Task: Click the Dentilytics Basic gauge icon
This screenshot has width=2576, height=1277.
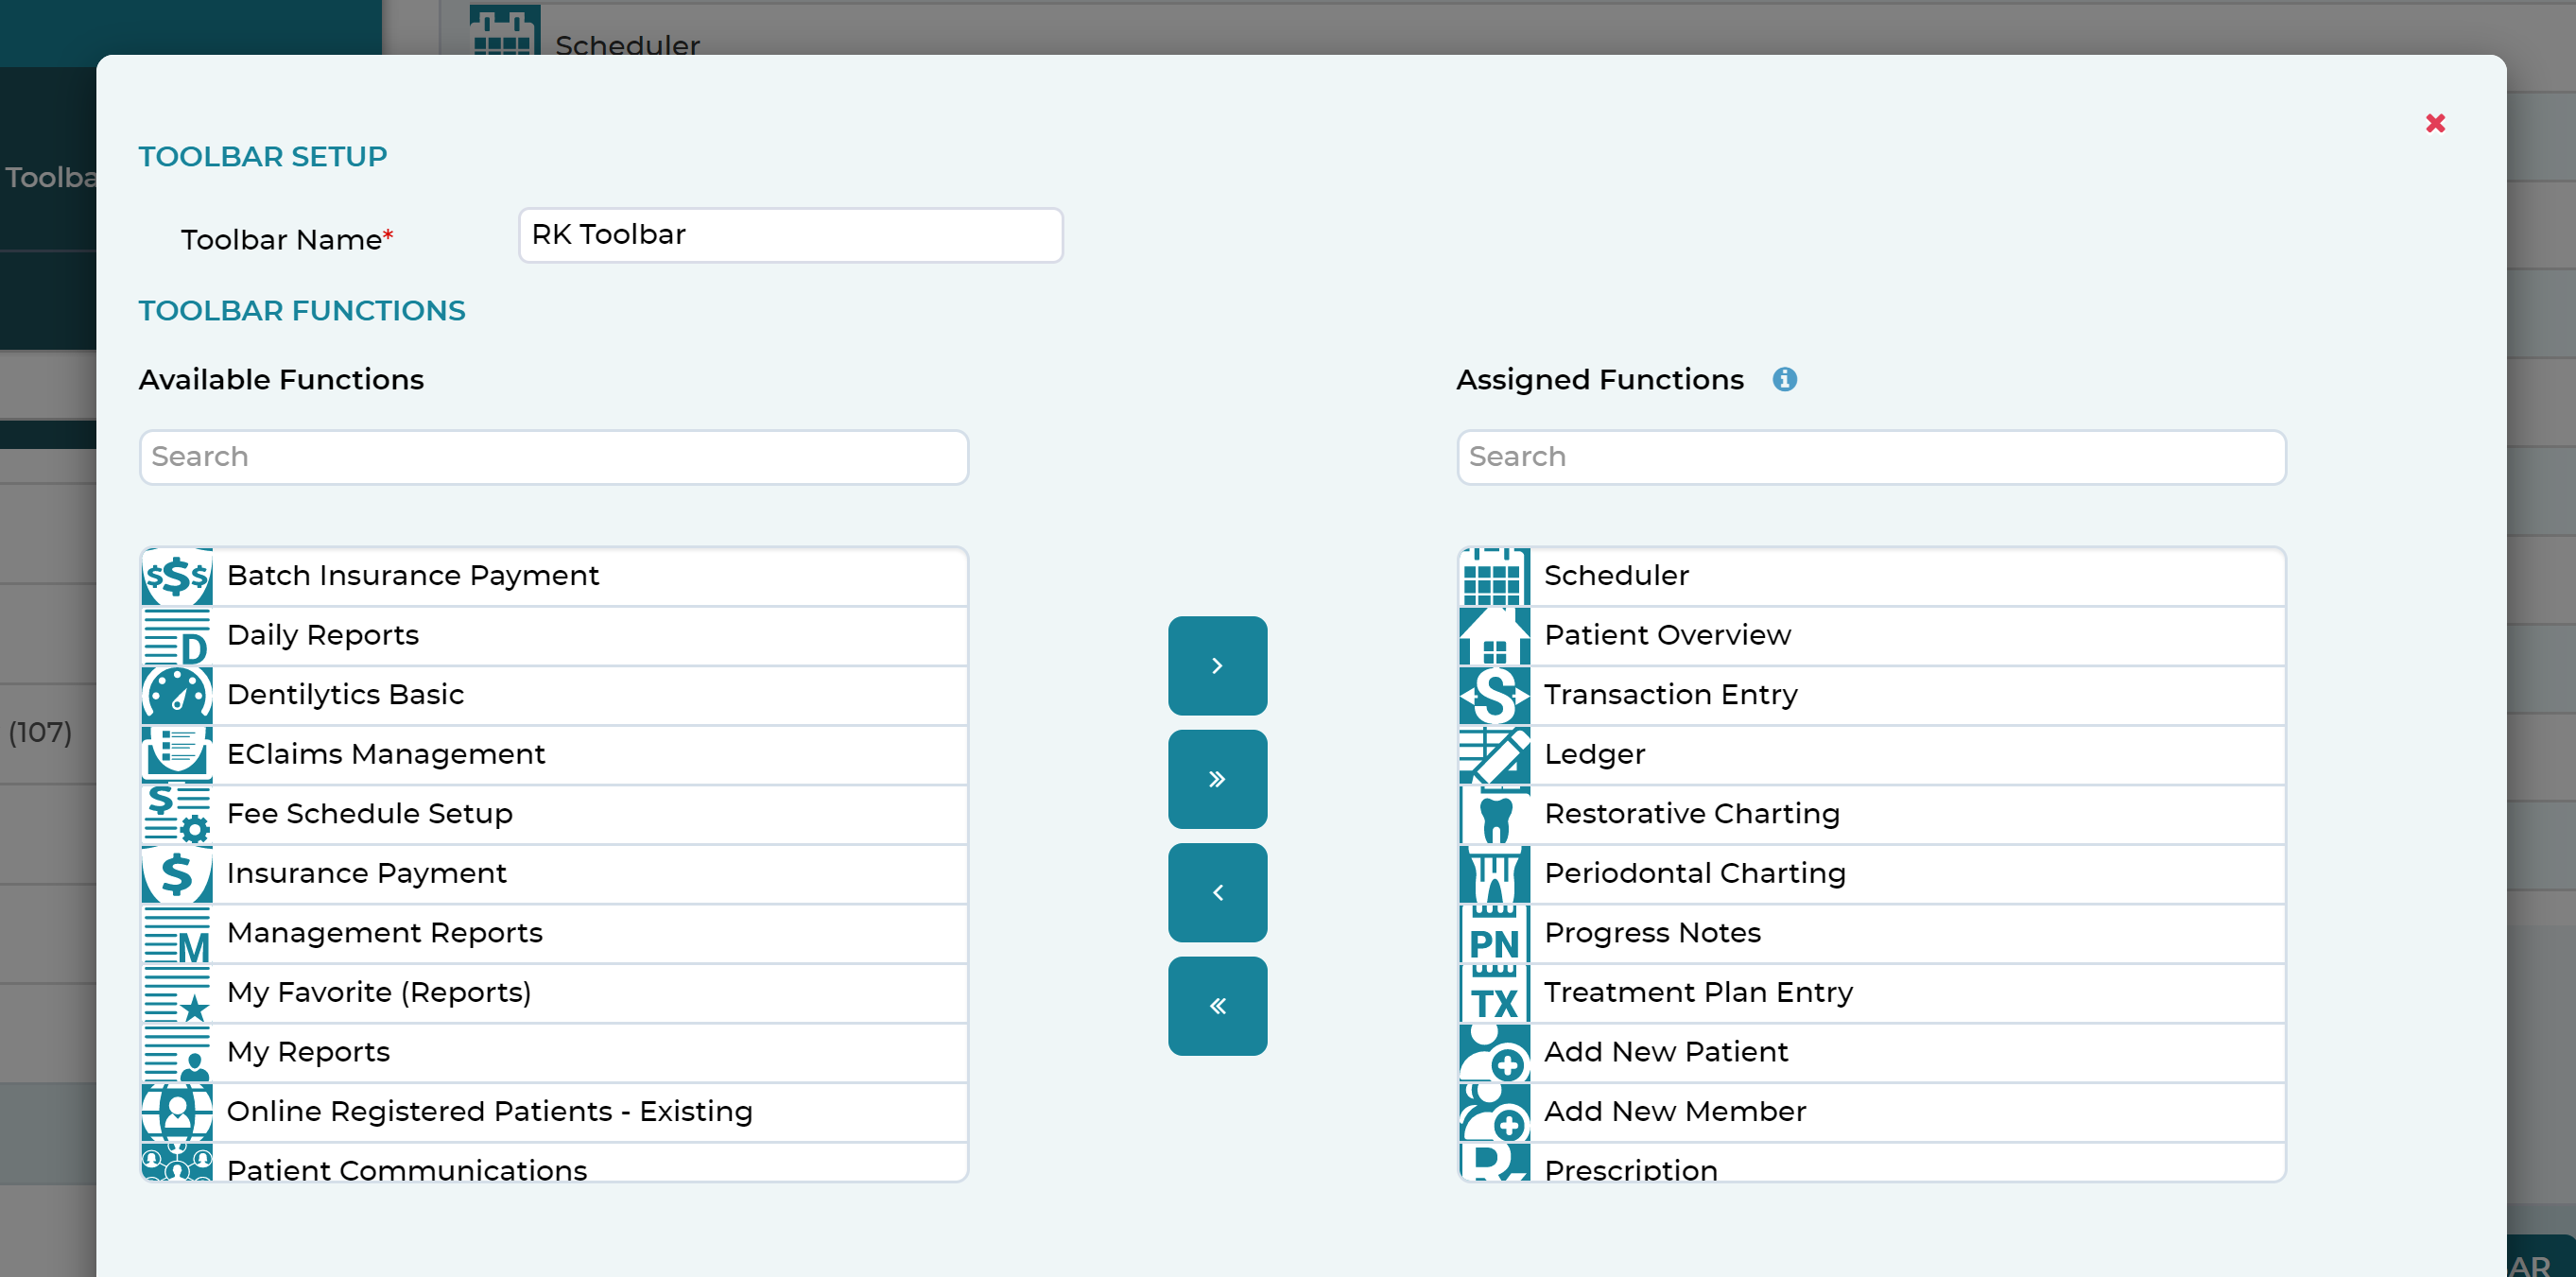Action: [x=177, y=695]
